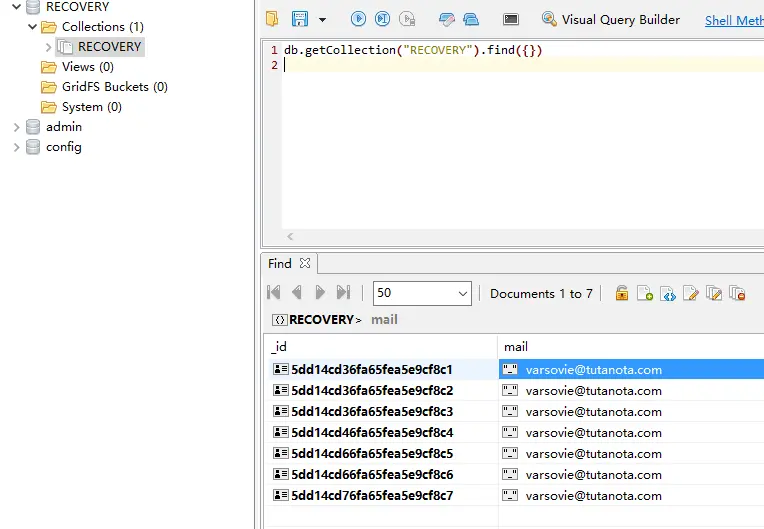Click the mail value in row cf8c2

pos(593,391)
